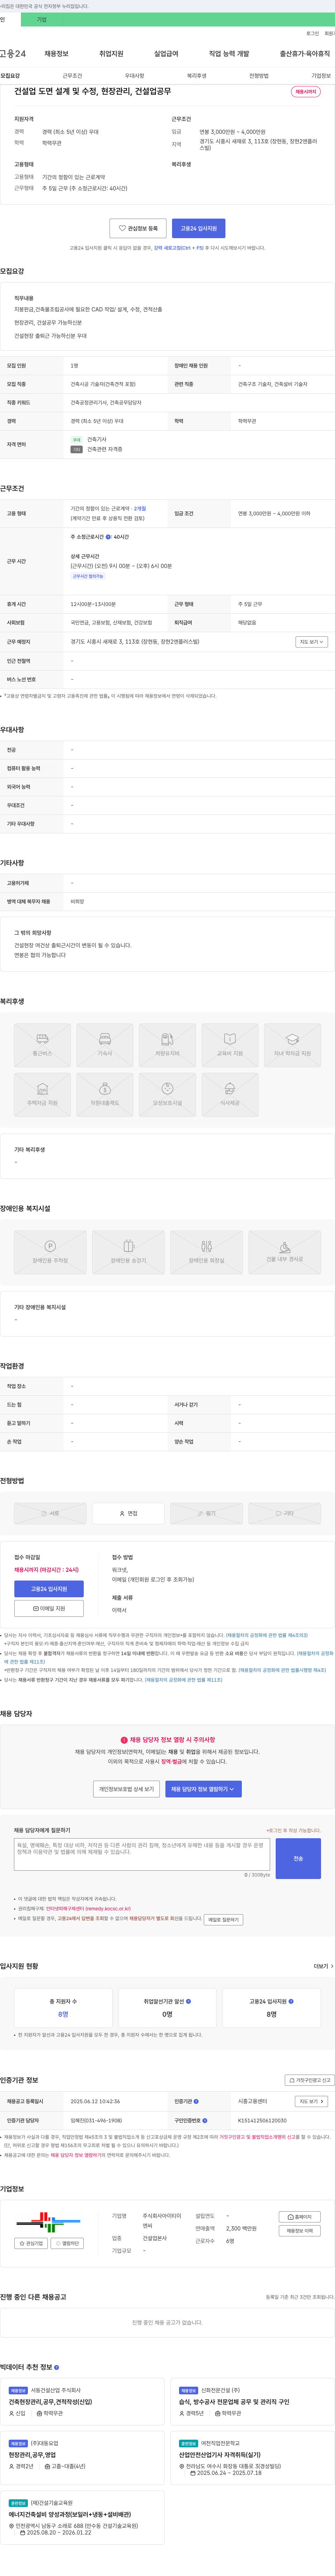Select the 장애인용 승강기 facility icon
Image resolution: width=335 pixels, height=2576 pixels.
click(x=128, y=1252)
